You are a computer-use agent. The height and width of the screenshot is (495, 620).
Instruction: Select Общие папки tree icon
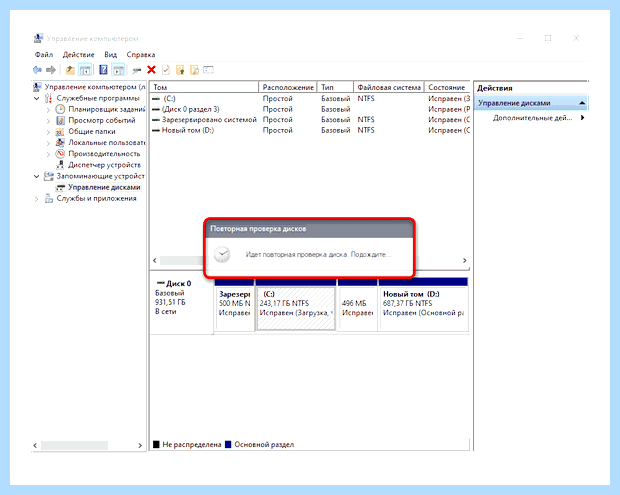(x=60, y=131)
